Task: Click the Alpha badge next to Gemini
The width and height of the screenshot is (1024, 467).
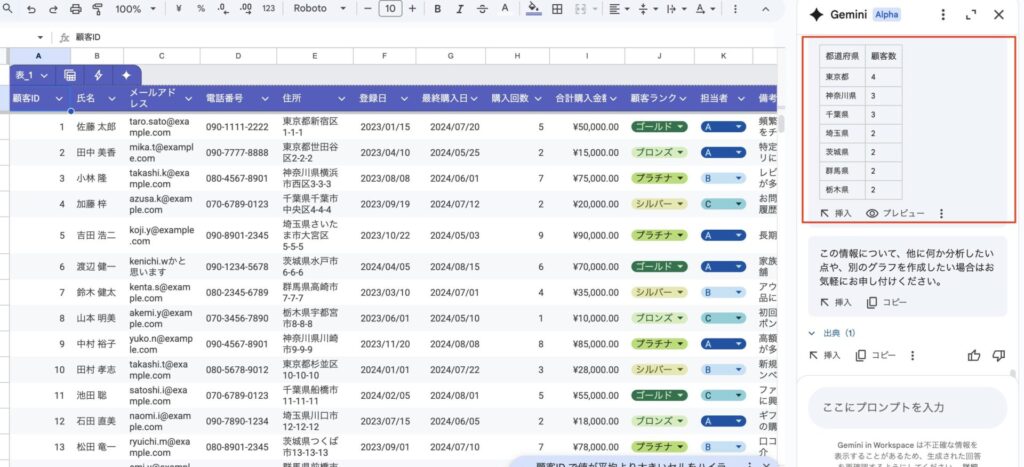Action: (x=887, y=15)
